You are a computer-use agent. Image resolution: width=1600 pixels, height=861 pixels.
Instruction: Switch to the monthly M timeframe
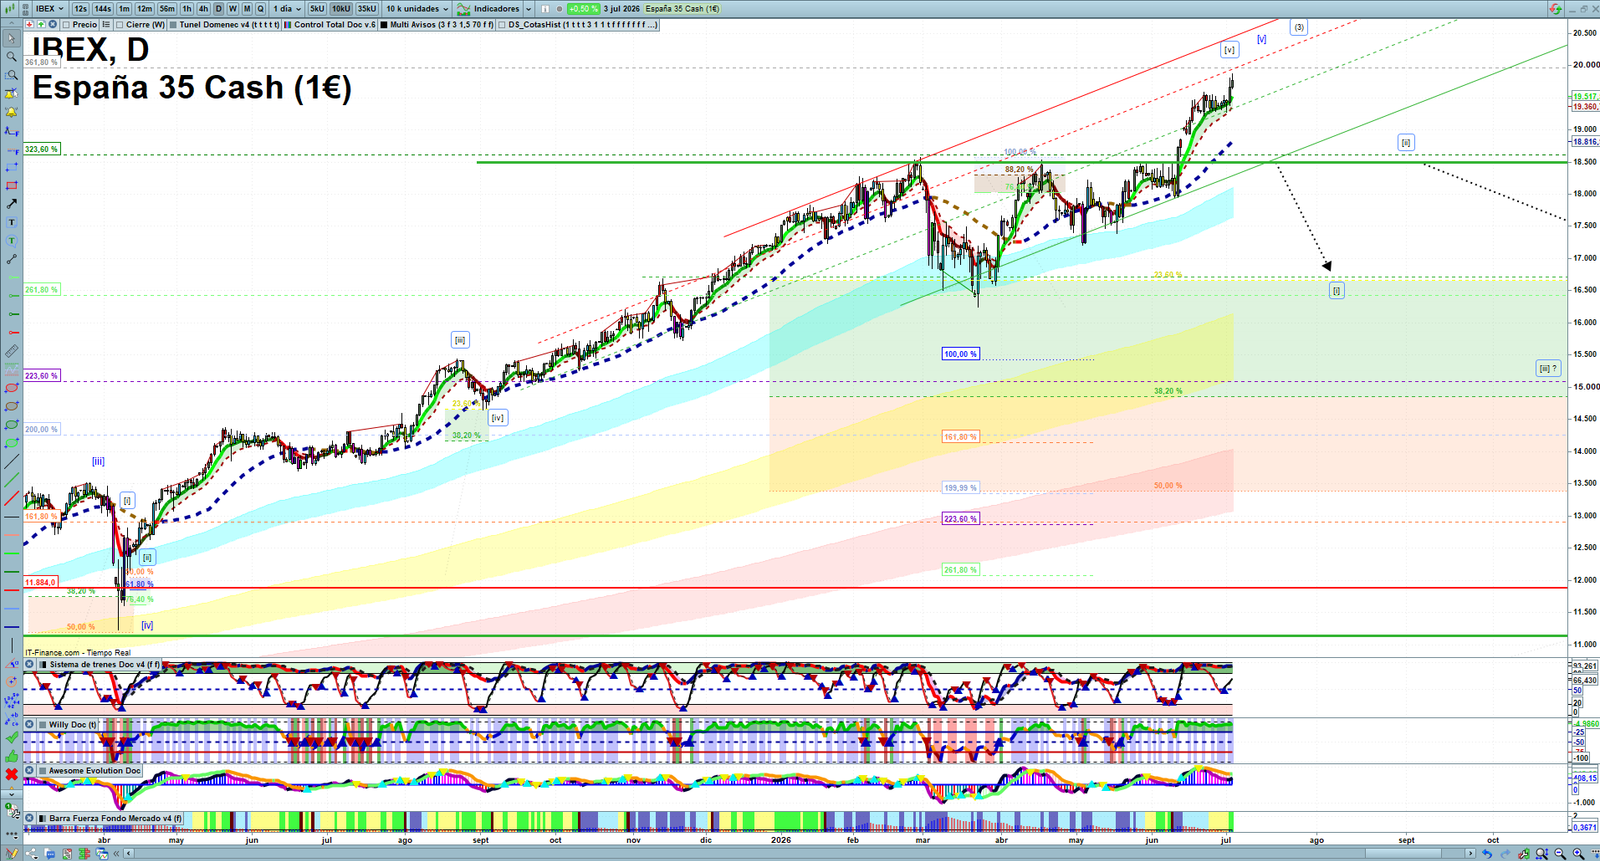[247, 8]
